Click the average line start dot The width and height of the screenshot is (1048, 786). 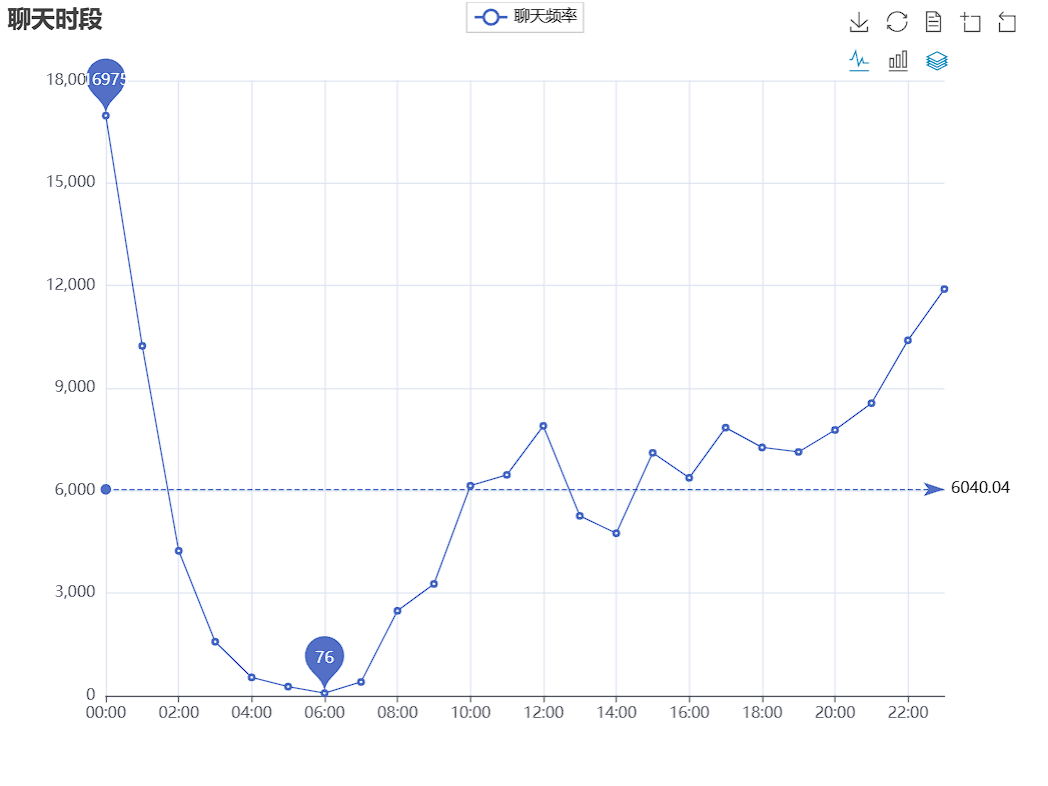pyautogui.click(x=106, y=489)
